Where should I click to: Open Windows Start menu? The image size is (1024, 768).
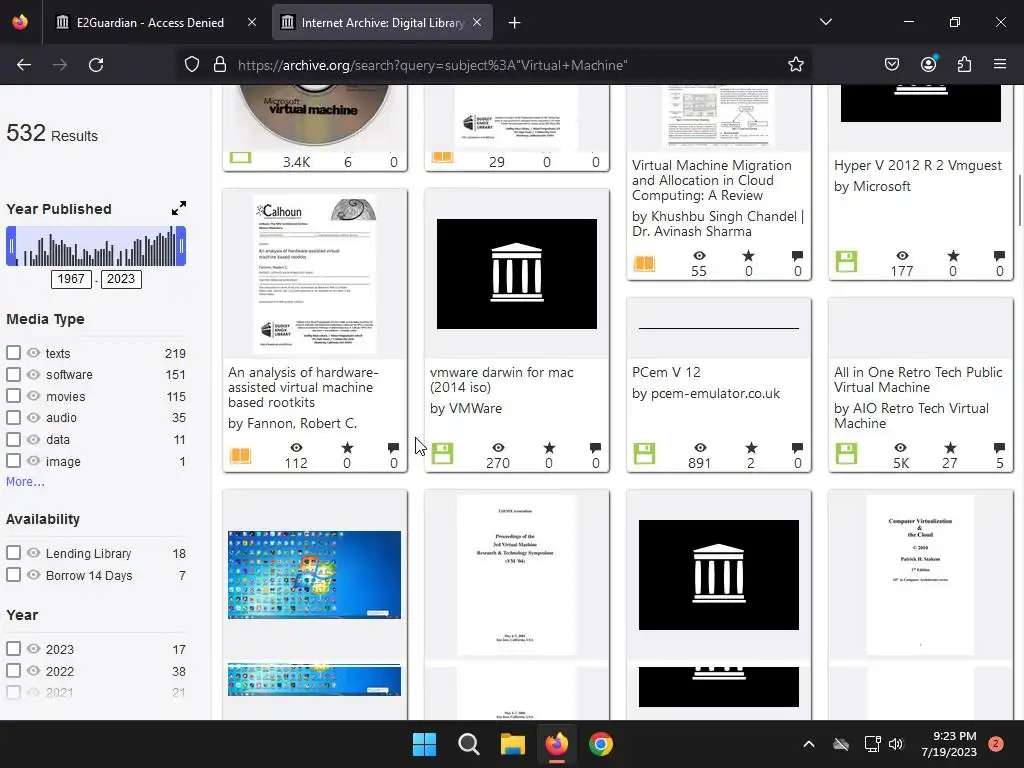point(424,744)
